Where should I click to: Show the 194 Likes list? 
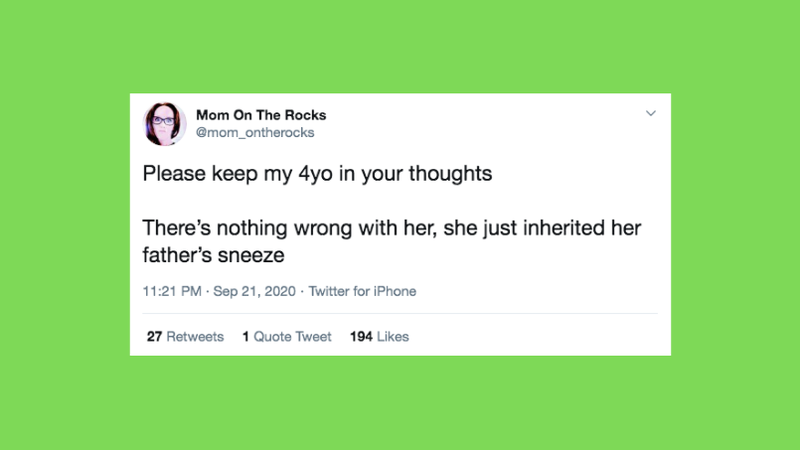[379, 337]
